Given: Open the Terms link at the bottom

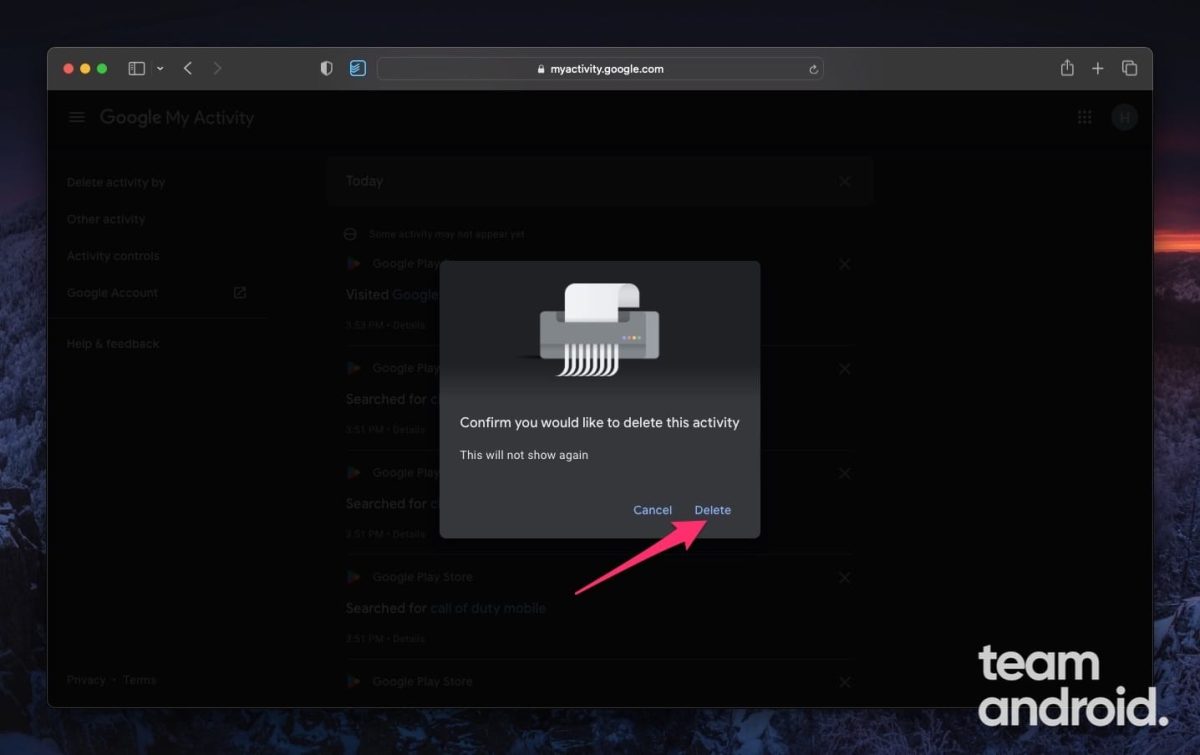Looking at the screenshot, I should tap(139, 679).
